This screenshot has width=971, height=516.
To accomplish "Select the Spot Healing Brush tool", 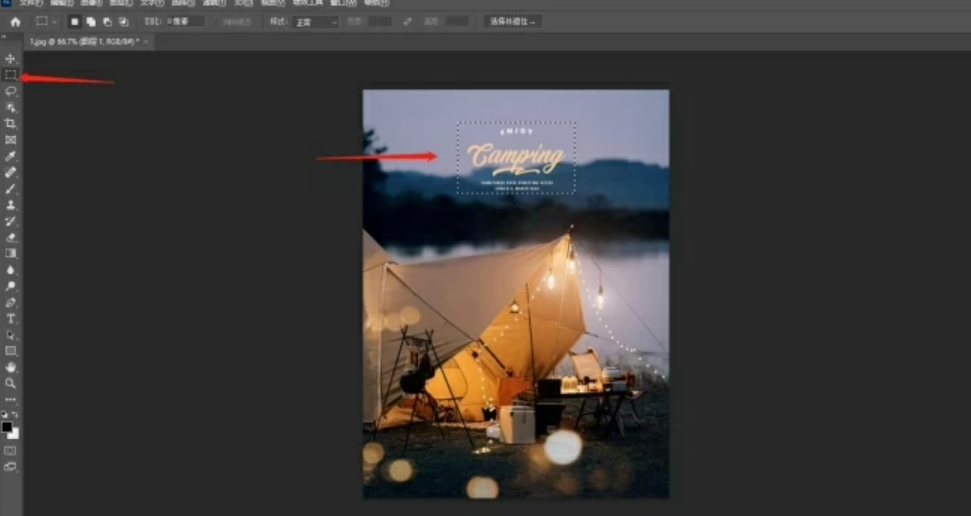I will 11,172.
